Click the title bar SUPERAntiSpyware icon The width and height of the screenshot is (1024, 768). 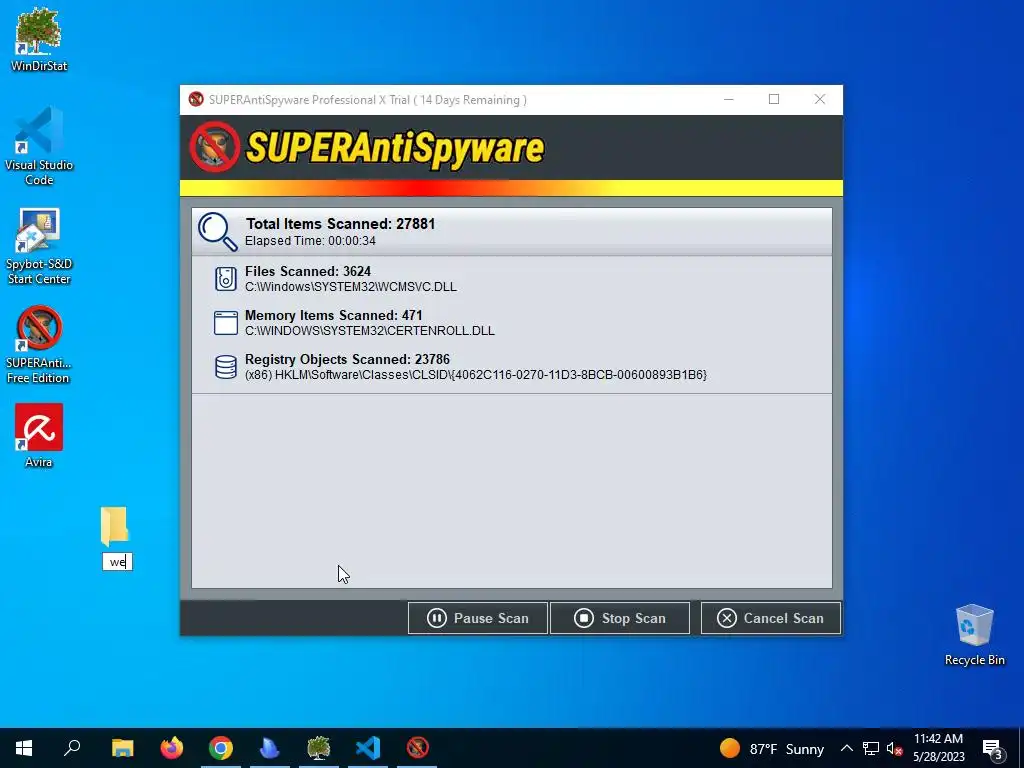click(196, 99)
